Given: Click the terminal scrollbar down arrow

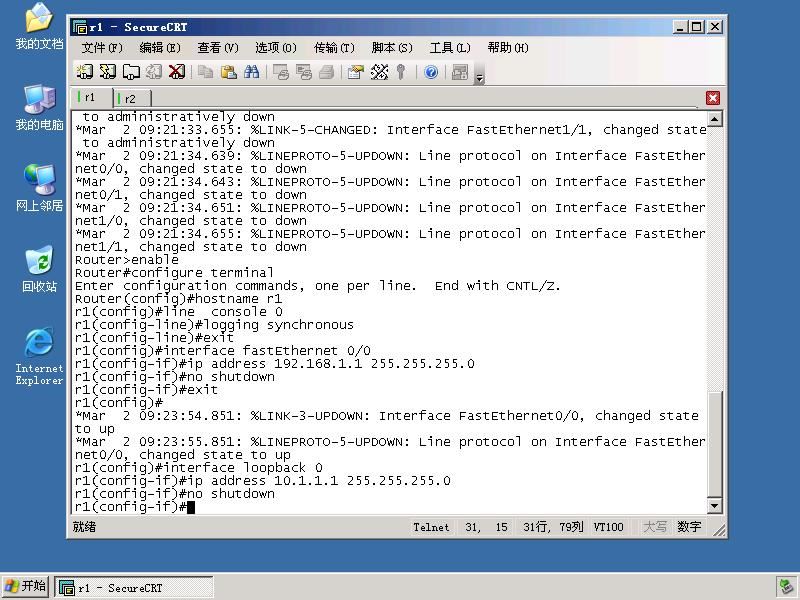Looking at the screenshot, I should coord(714,506).
